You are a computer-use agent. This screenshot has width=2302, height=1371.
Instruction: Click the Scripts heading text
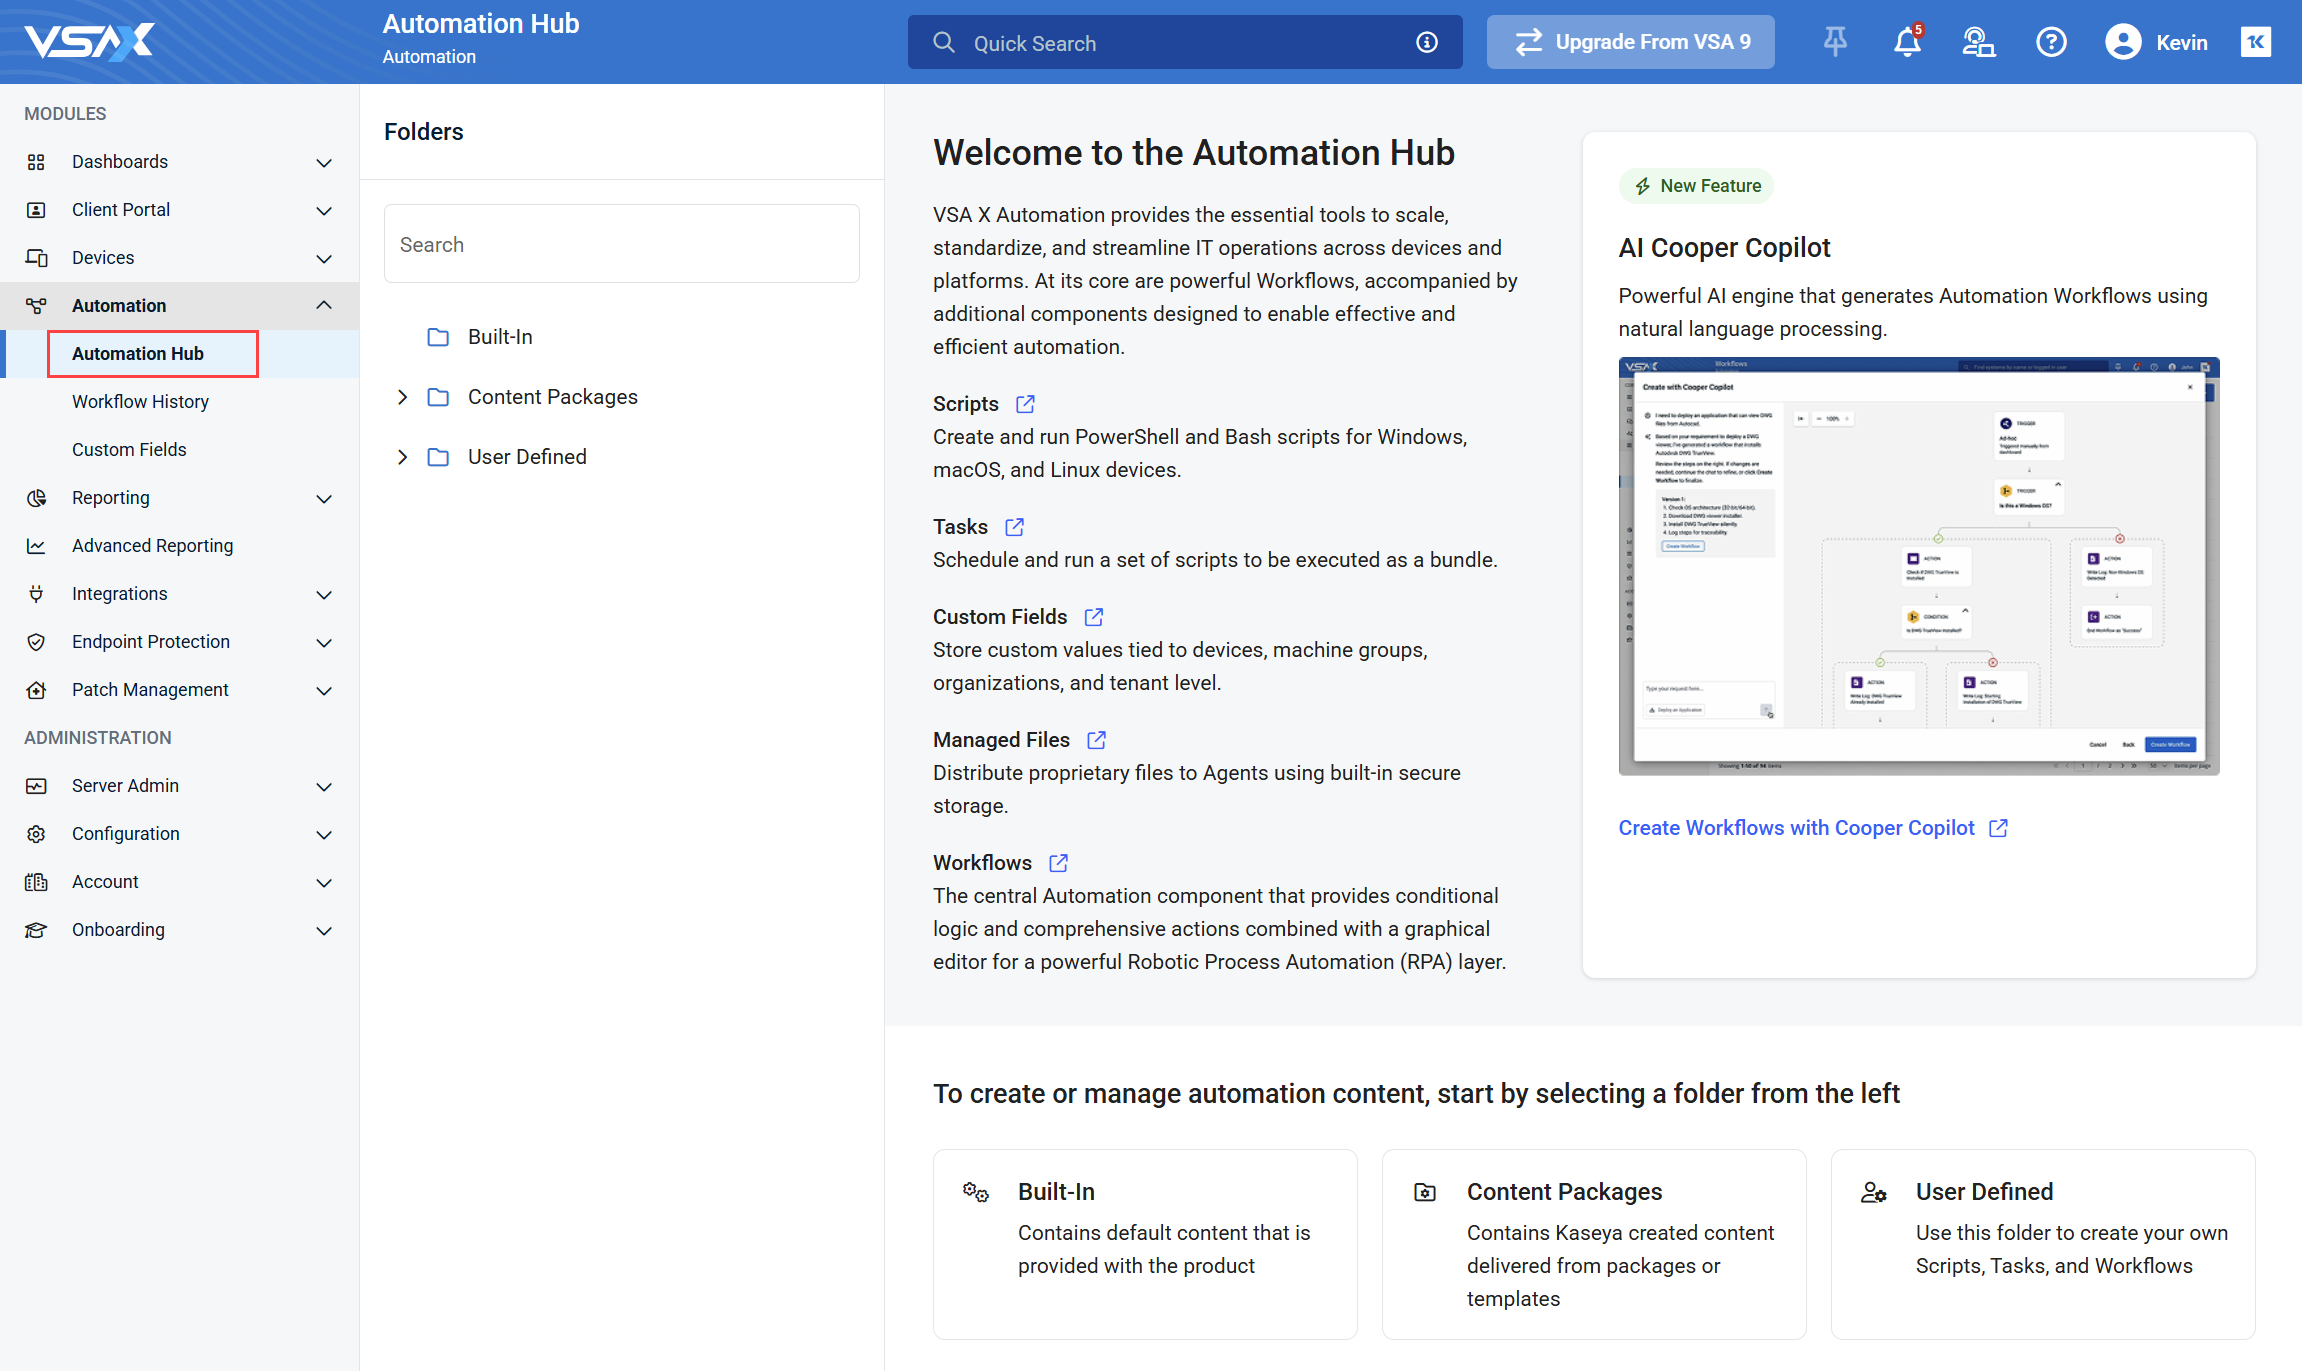966,404
